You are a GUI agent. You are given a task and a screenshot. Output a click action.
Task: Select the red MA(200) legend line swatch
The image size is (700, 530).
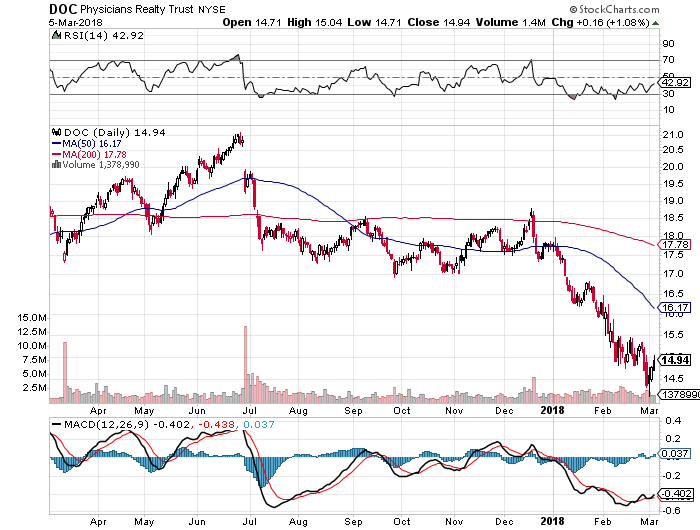(56, 154)
